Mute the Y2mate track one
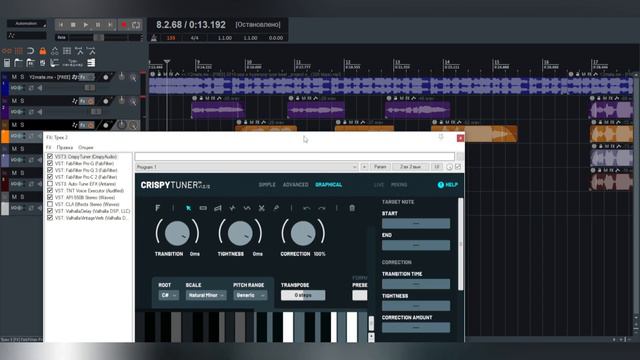640x360 pixels. tap(14, 77)
